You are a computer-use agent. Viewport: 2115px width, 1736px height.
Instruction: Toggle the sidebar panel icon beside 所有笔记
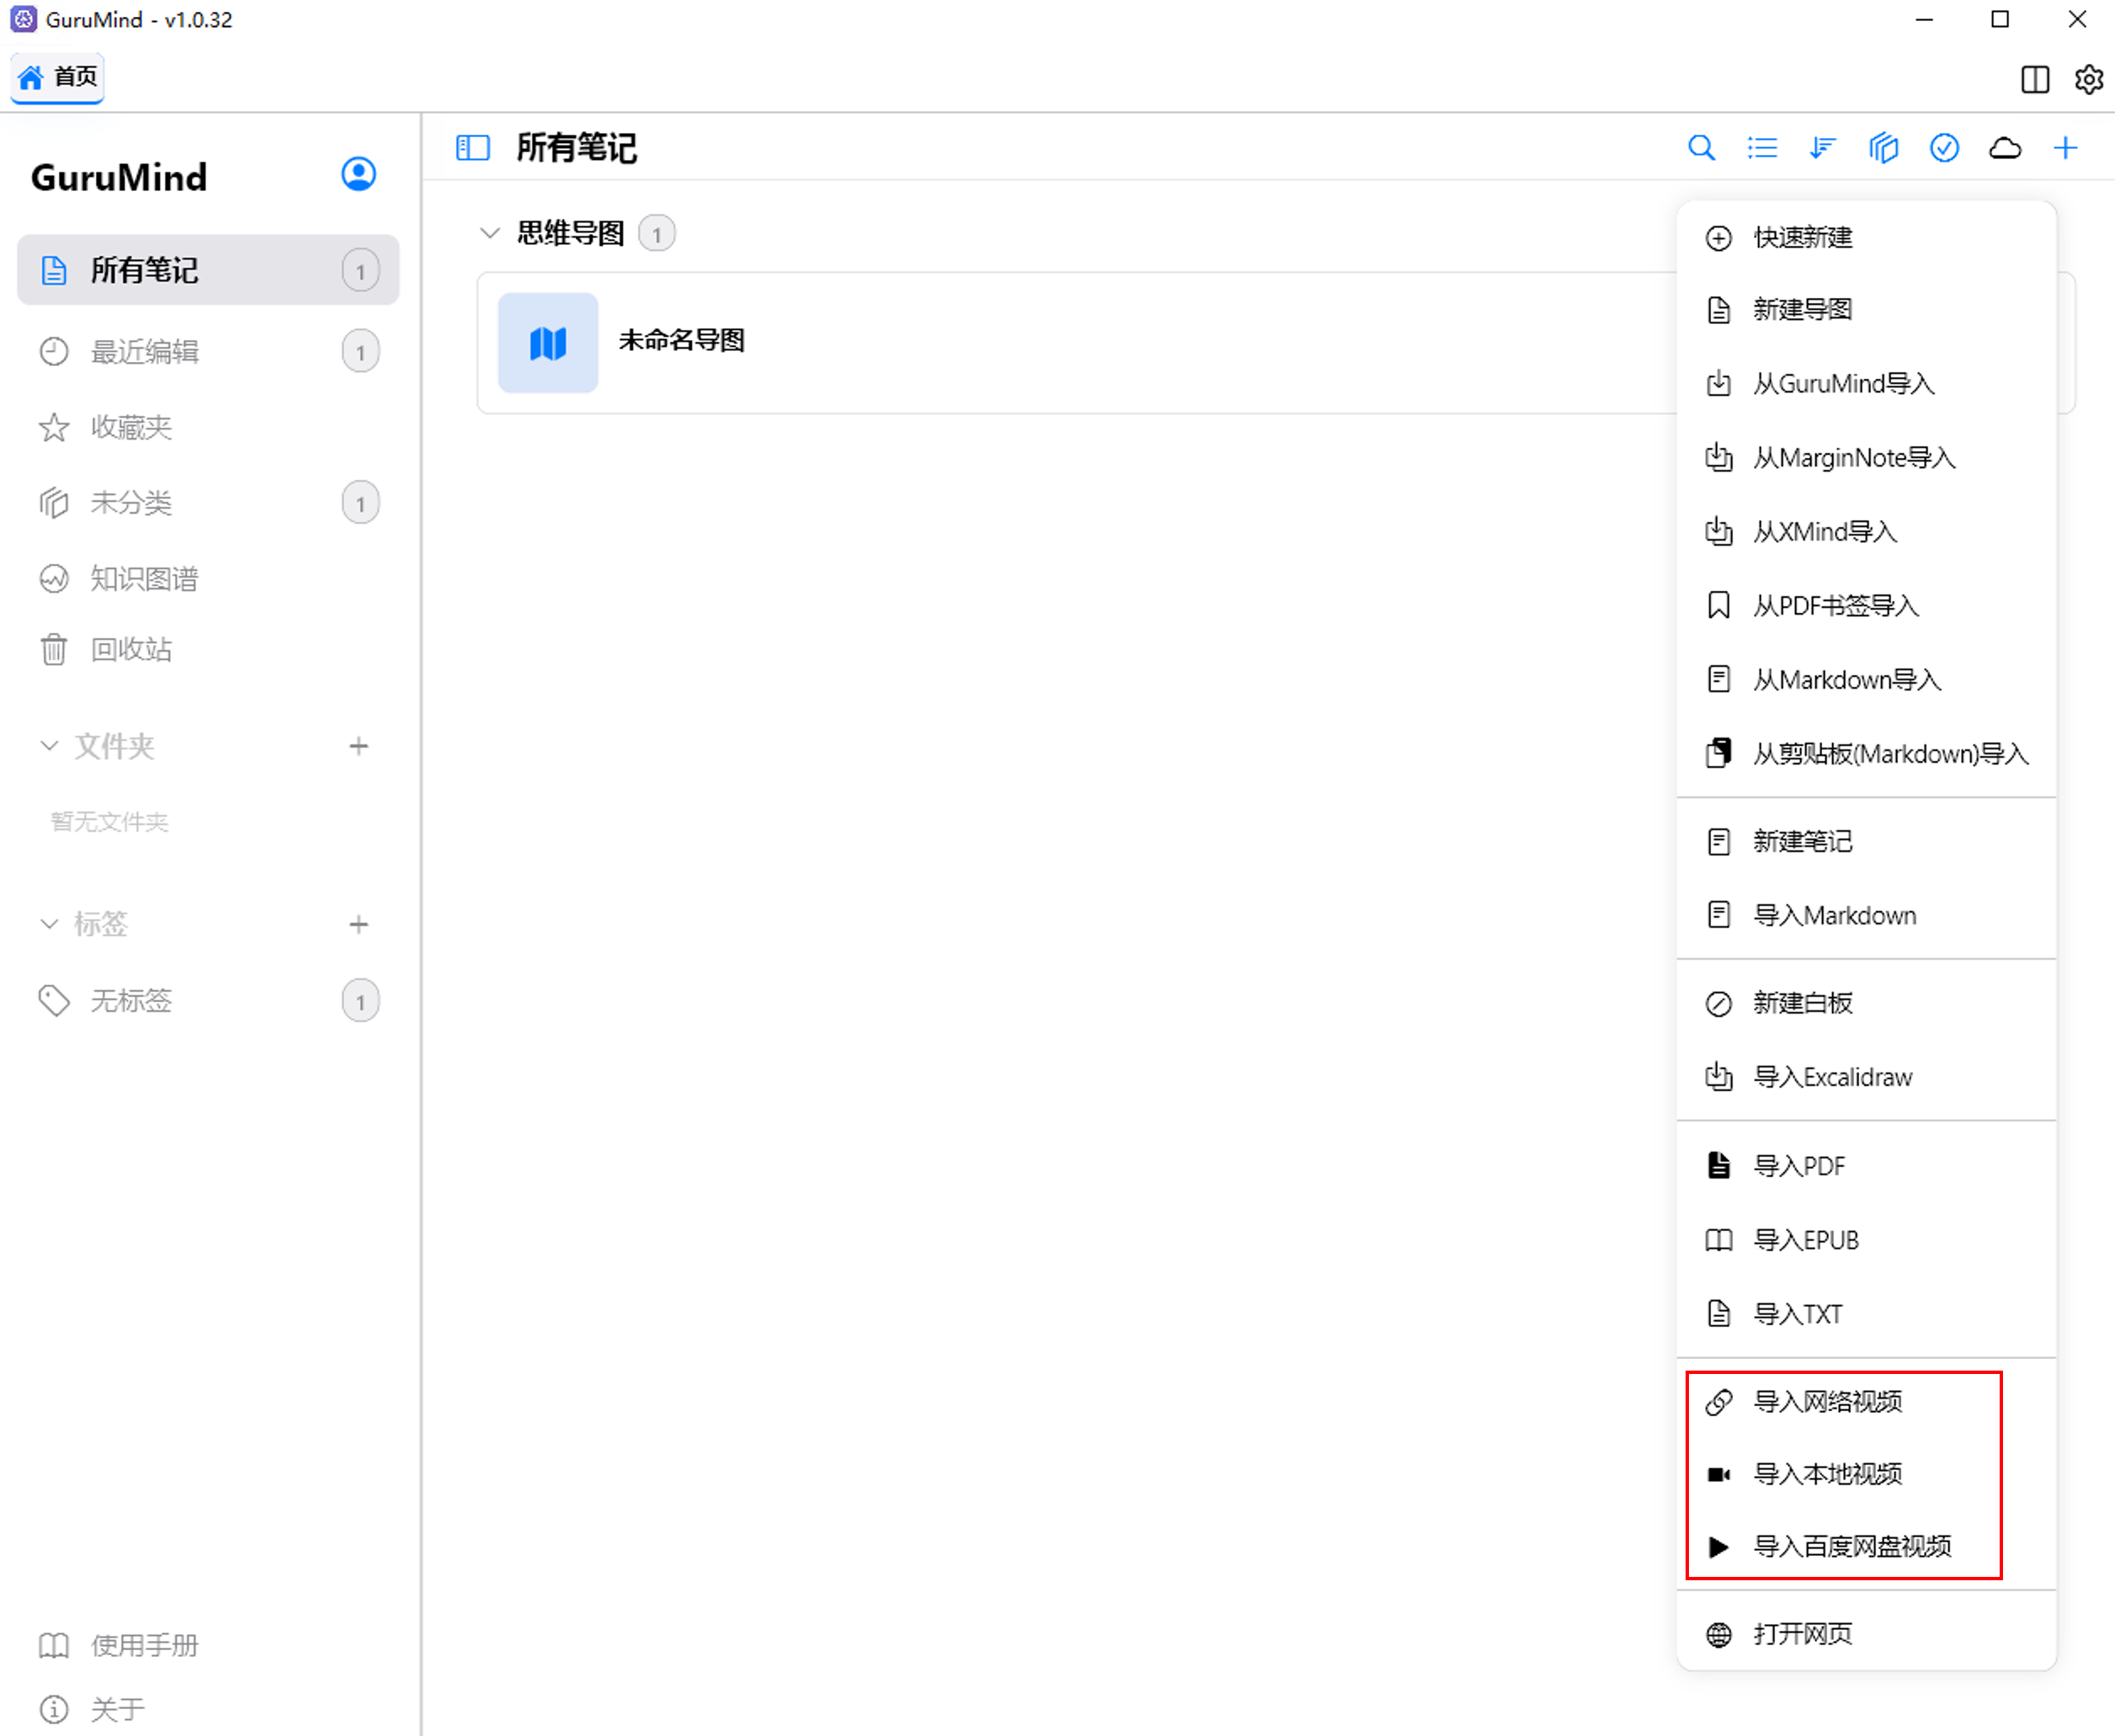tap(473, 148)
